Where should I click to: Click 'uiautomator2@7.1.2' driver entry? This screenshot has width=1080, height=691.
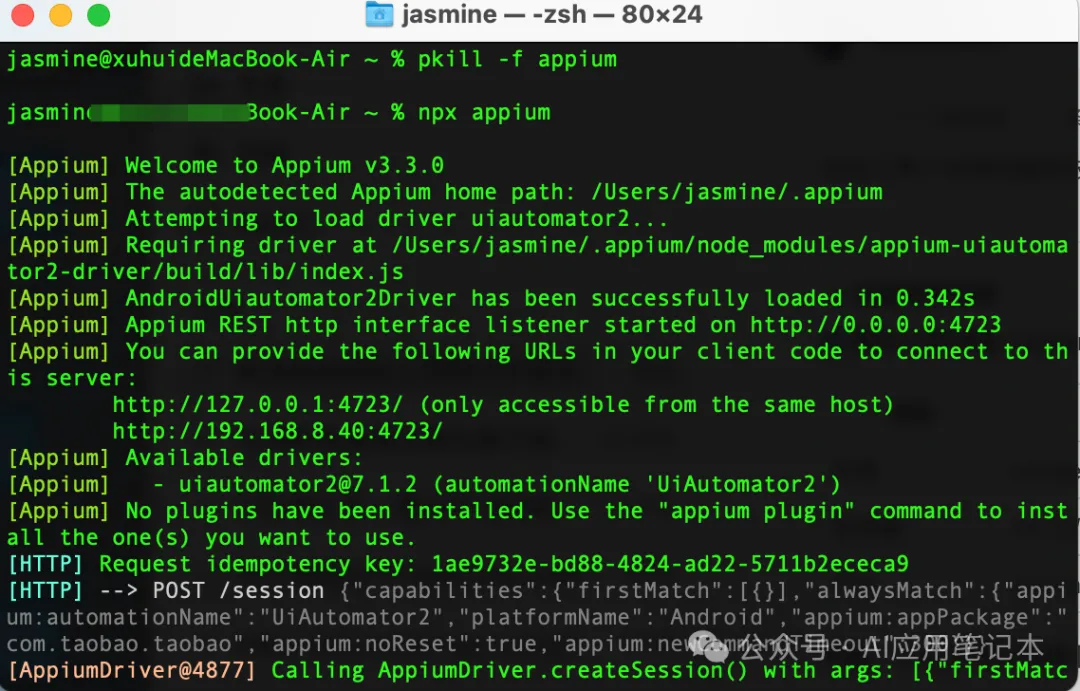click(x=298, y=484)
